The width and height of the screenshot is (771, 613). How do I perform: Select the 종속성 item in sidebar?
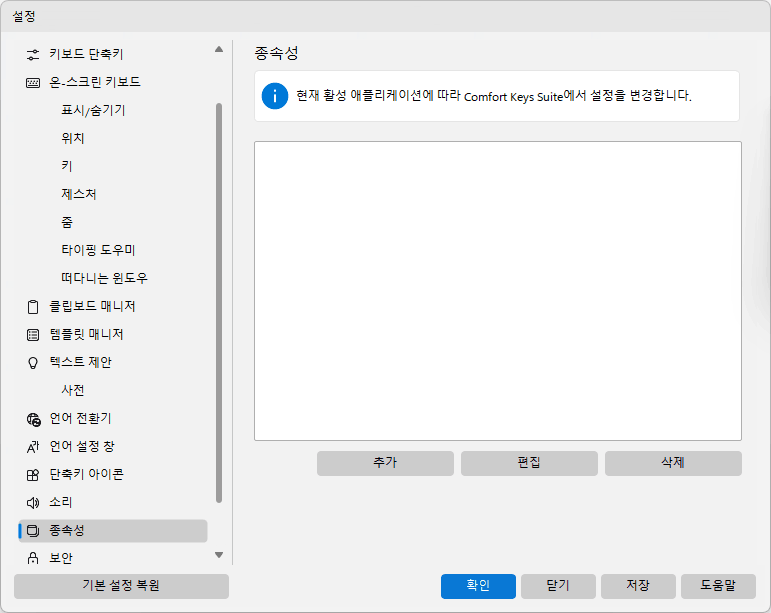pyautogui.click(x=113, y=531)
